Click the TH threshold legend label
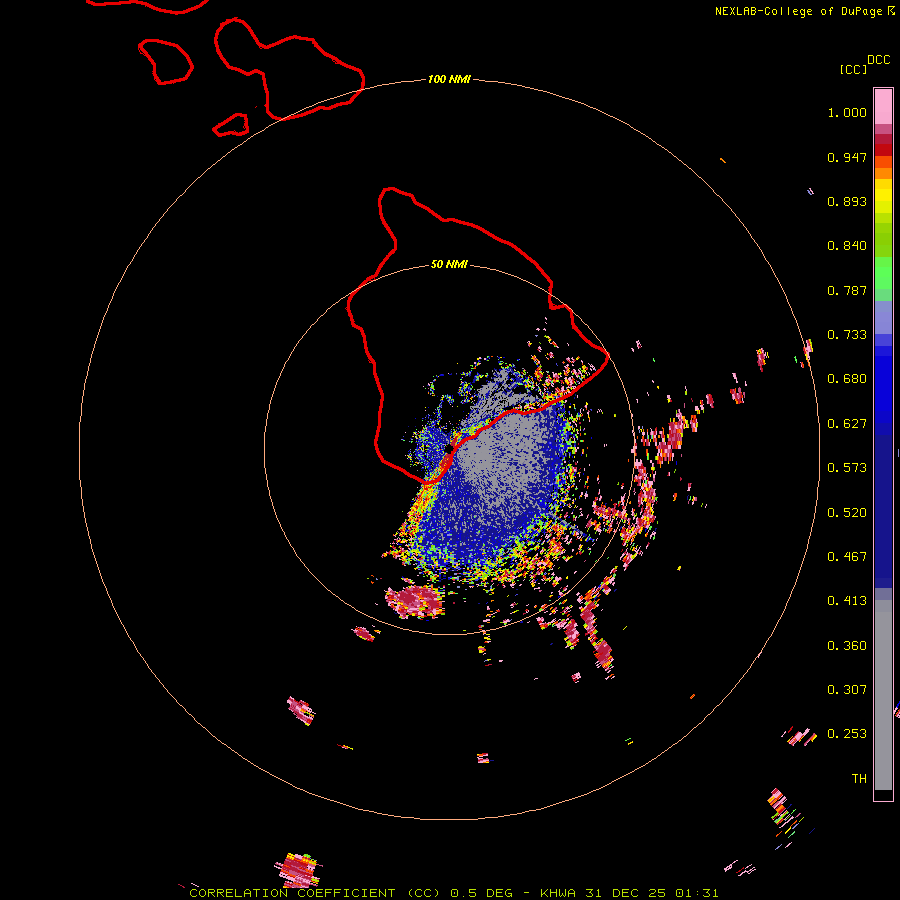This screenshot has width=900, height=900. [859, 779]
